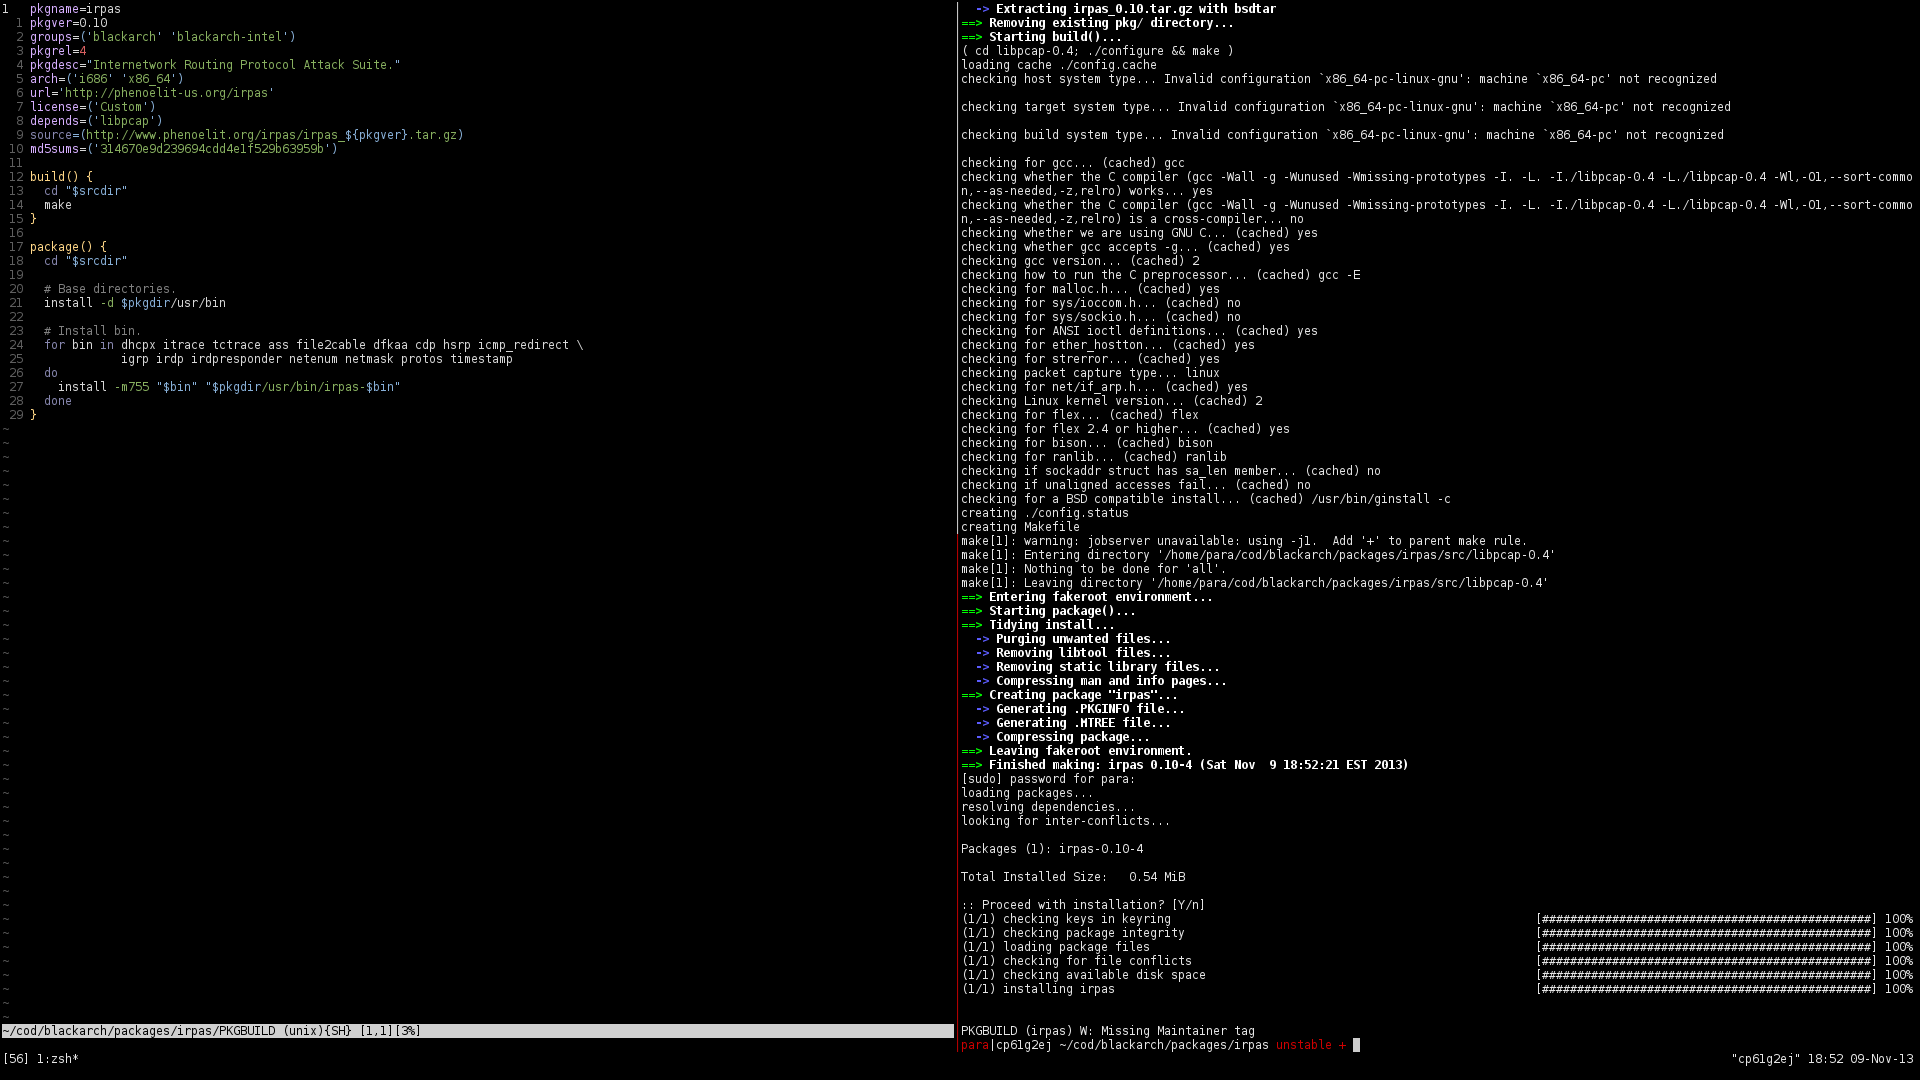This screenshot has width=1920, height=1080.
Task: Click the 'for bin in dhcpx itrace' line
Action: point(313,345)
